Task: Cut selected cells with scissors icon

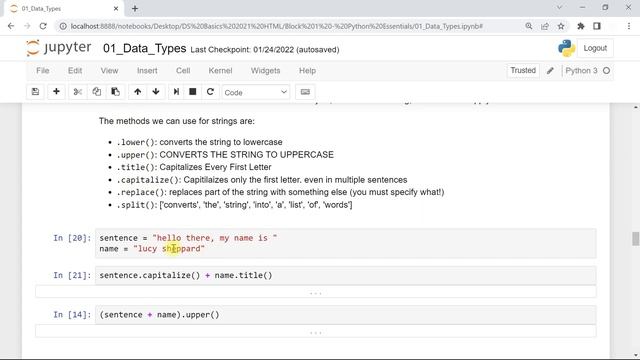Action: tap(78, 92)
